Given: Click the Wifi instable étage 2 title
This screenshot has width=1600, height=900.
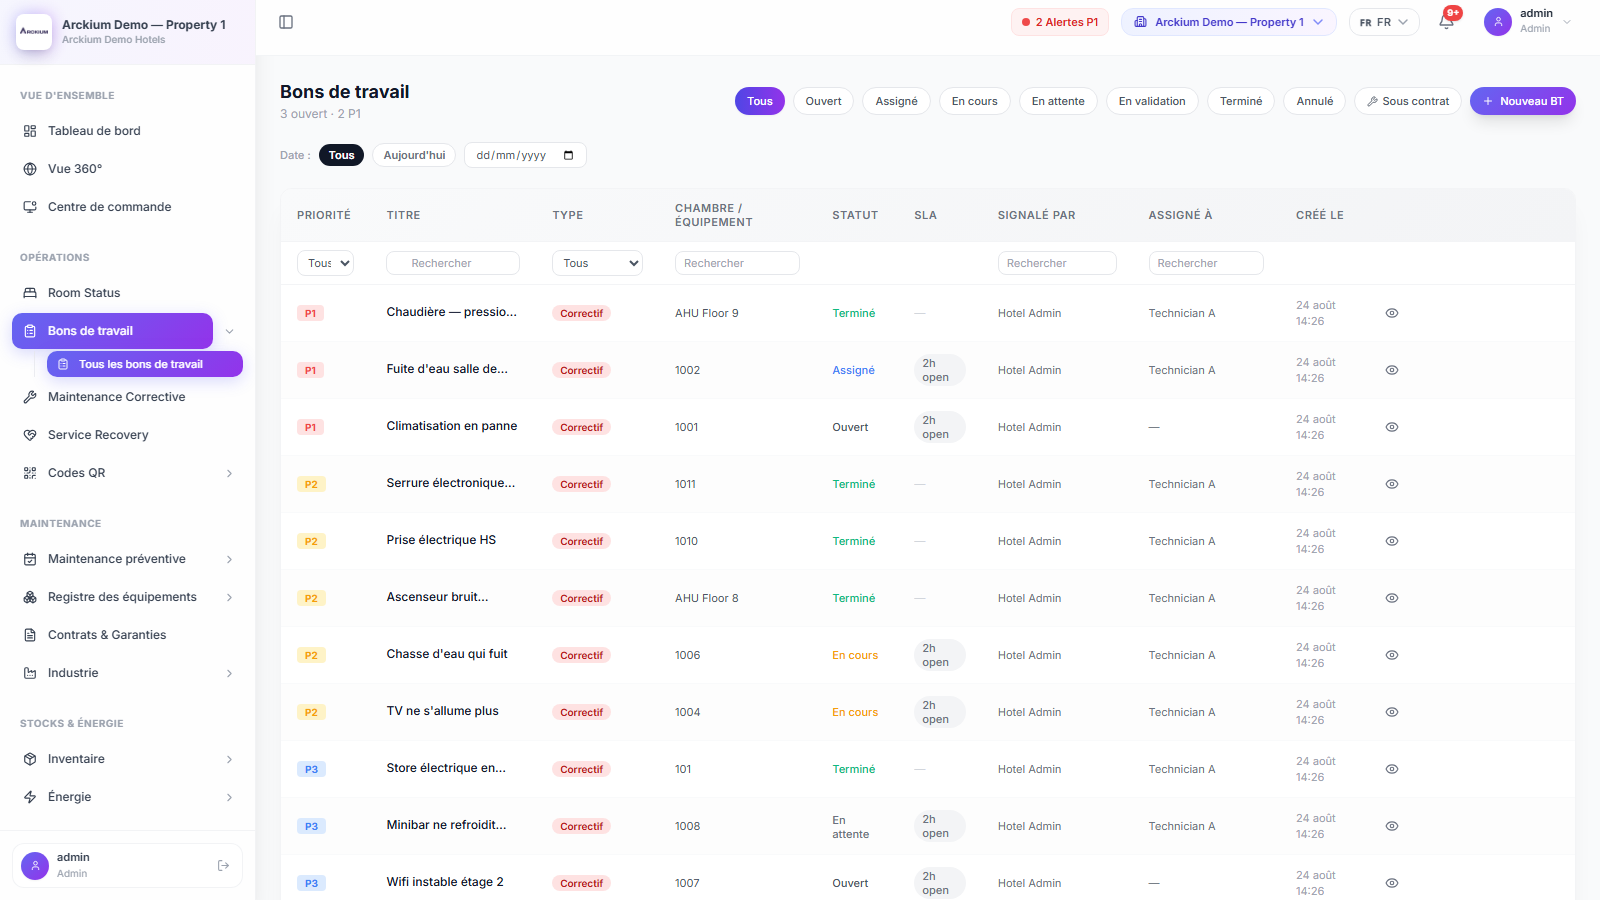Looking at the screenshot, I should coord(445,882).
